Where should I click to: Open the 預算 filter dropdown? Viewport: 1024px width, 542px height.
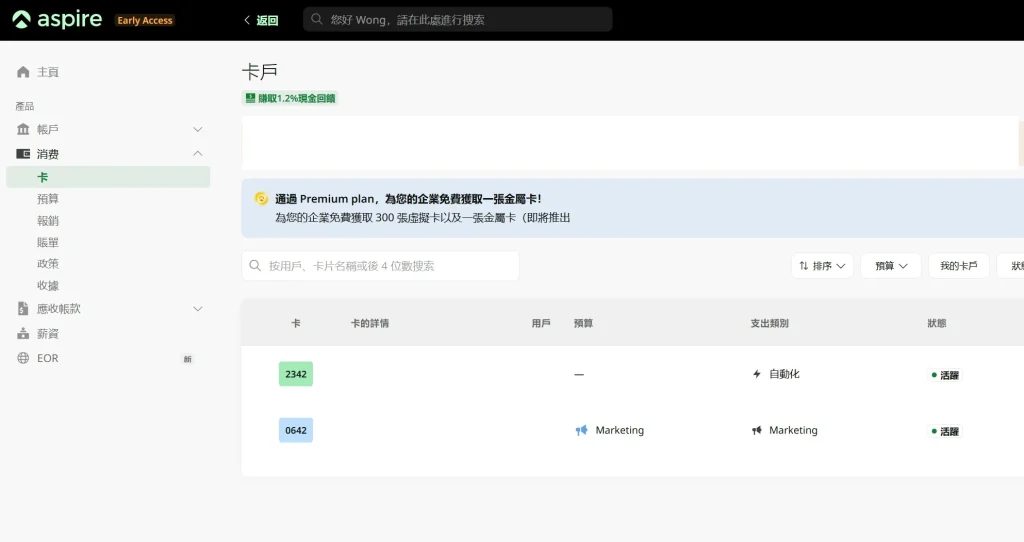891,266
